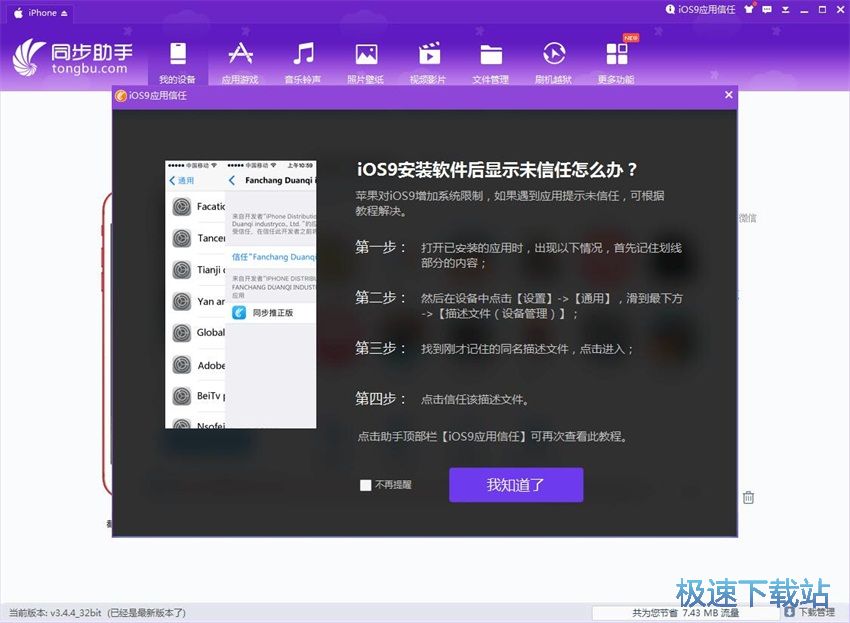Viewport: 850px width, 623px height.
Task: Open the skin (T-shirt) theme icon
Action: (749, 9)
